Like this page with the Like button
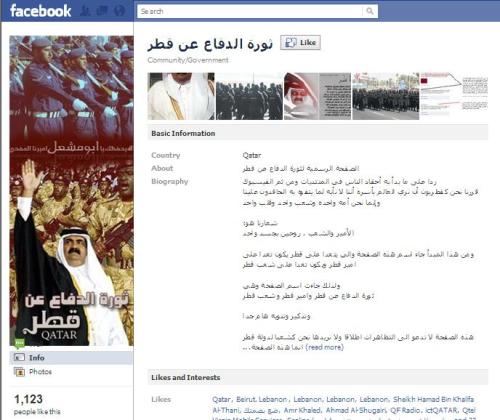The image size is (500, 420). tap(300, 43)
